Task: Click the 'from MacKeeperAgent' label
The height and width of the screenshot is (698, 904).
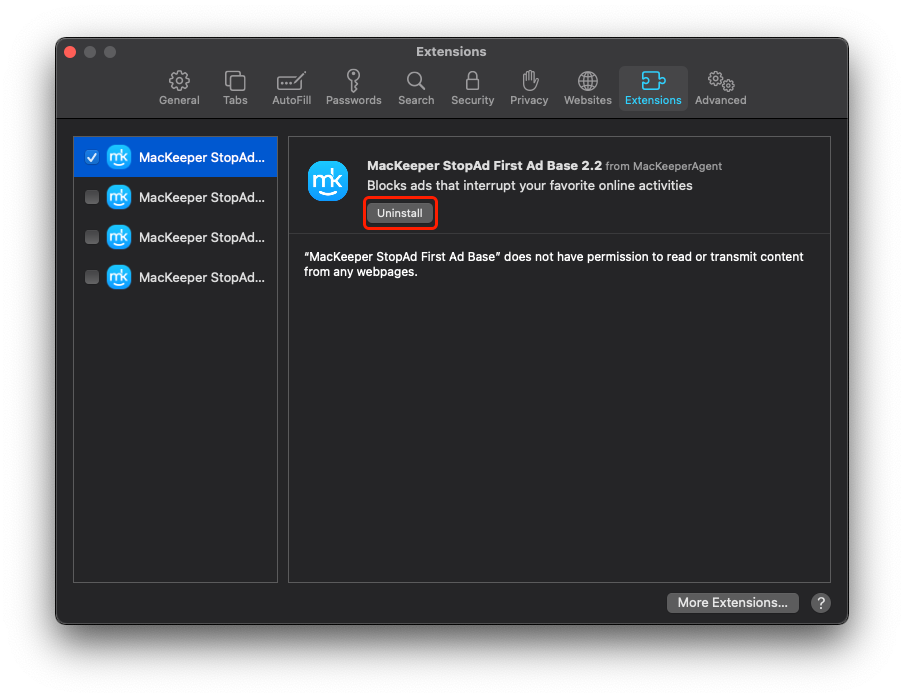Action: coord(664,166)
